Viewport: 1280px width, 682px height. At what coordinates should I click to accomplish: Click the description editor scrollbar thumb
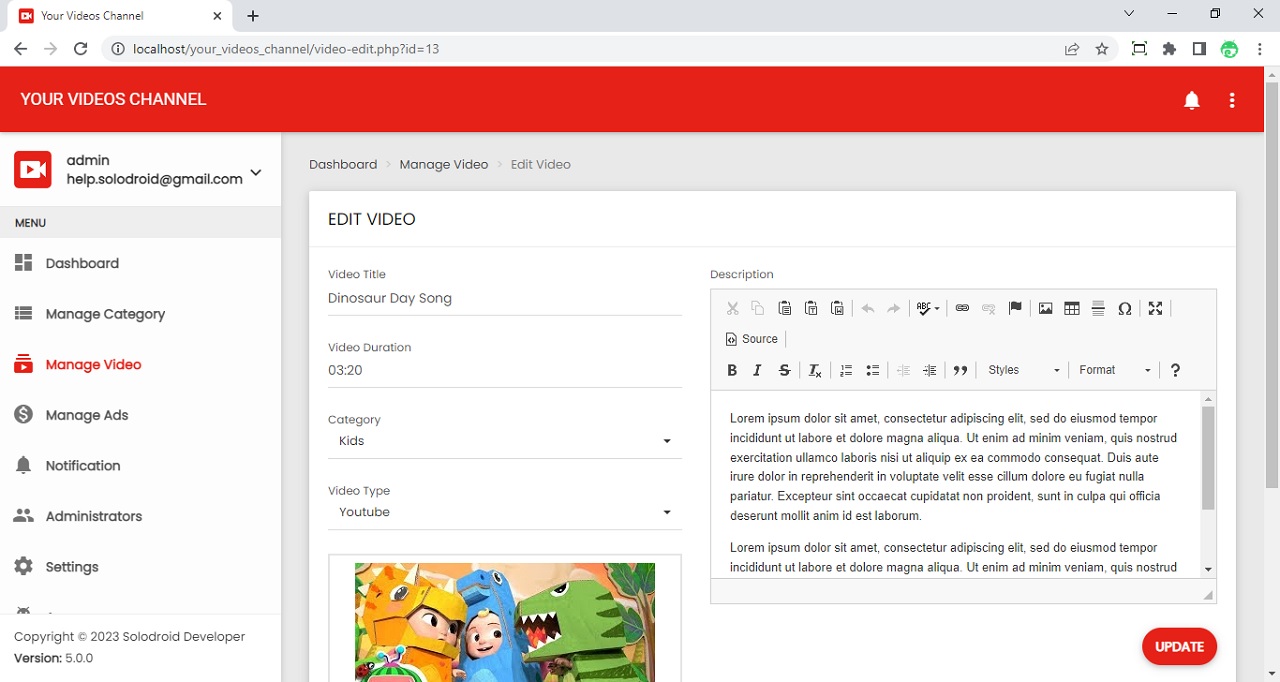click(1208, 458)
